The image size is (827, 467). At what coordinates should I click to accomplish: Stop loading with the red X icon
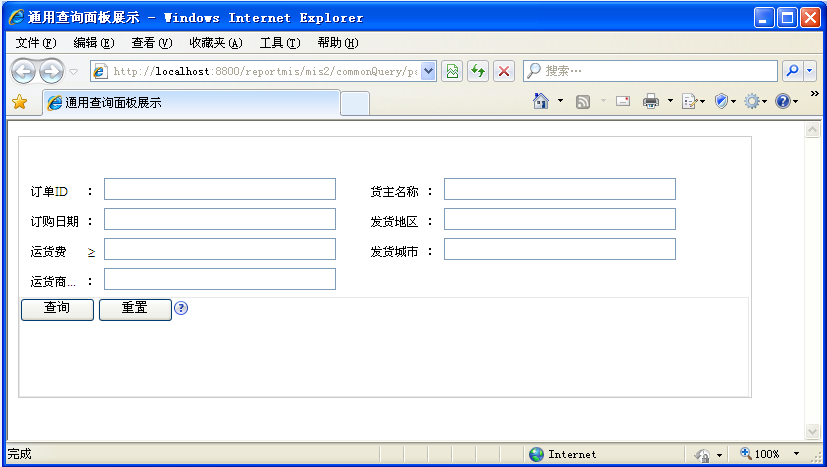[504, 71]
